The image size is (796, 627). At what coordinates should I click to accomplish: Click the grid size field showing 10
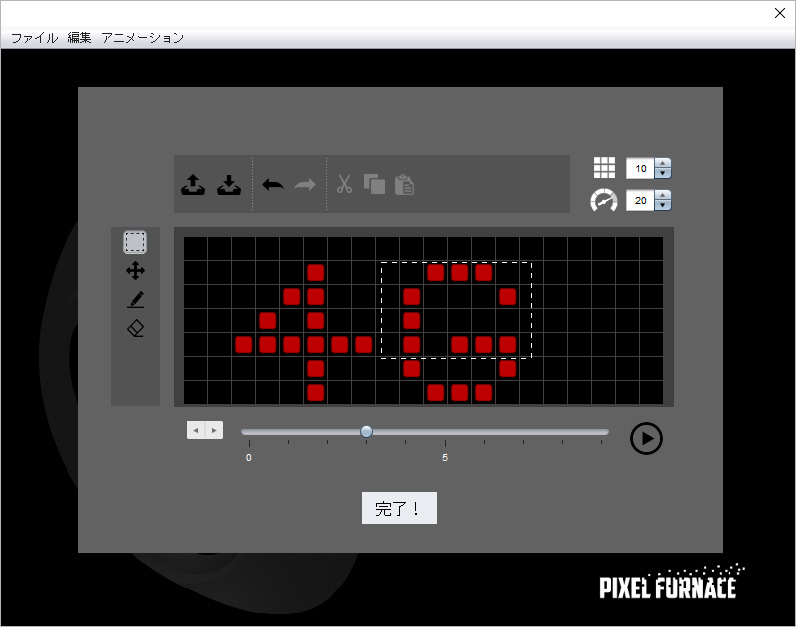point(640,169)
